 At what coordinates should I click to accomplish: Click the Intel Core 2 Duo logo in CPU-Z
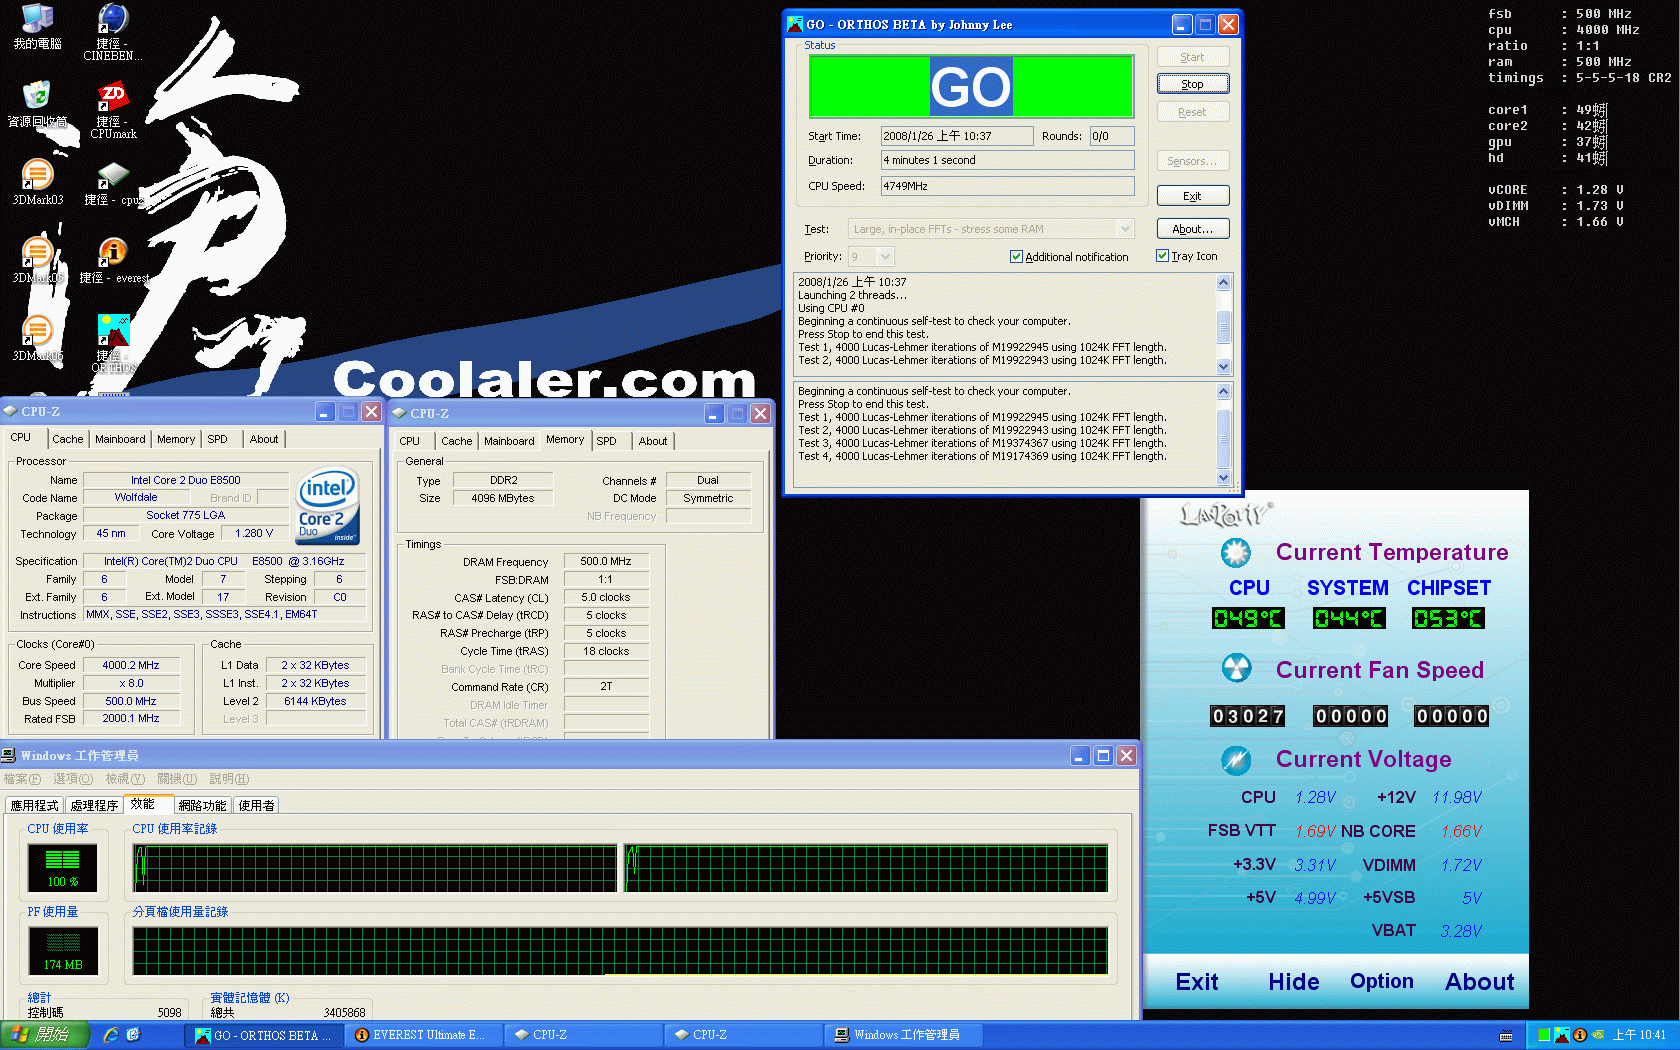[328, 506]
